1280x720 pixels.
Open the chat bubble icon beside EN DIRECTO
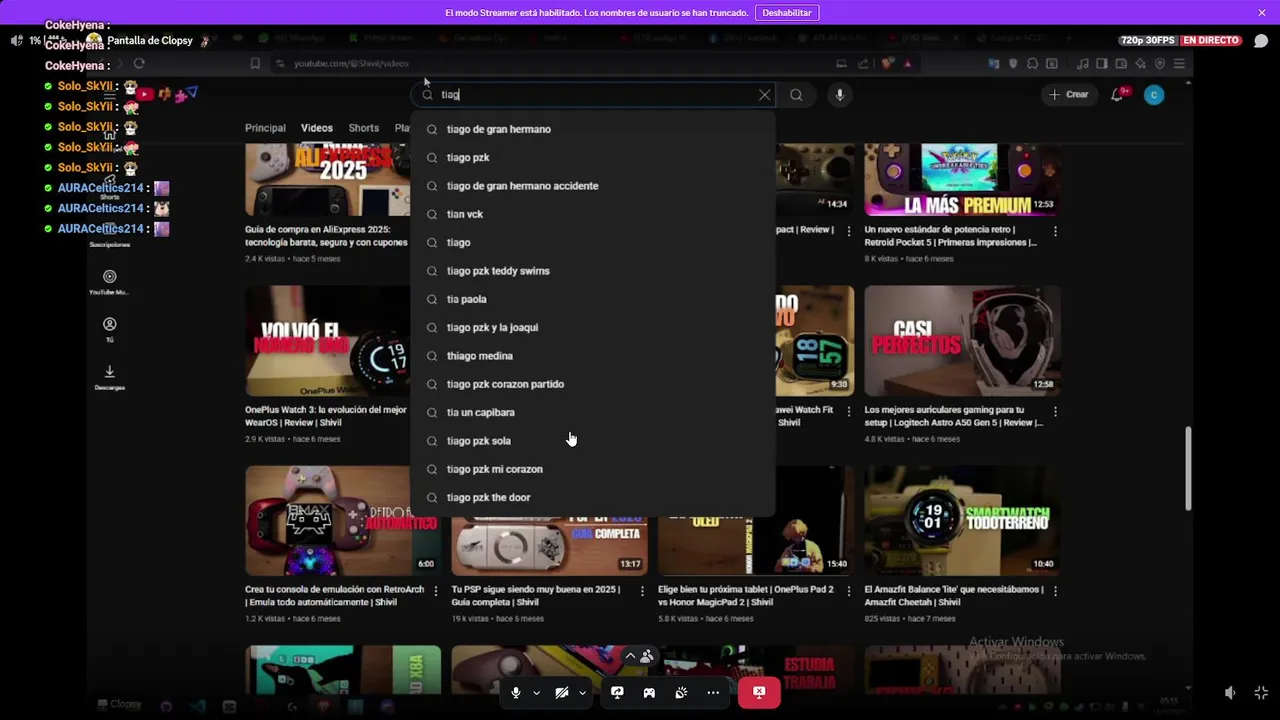pos(1260,41)
